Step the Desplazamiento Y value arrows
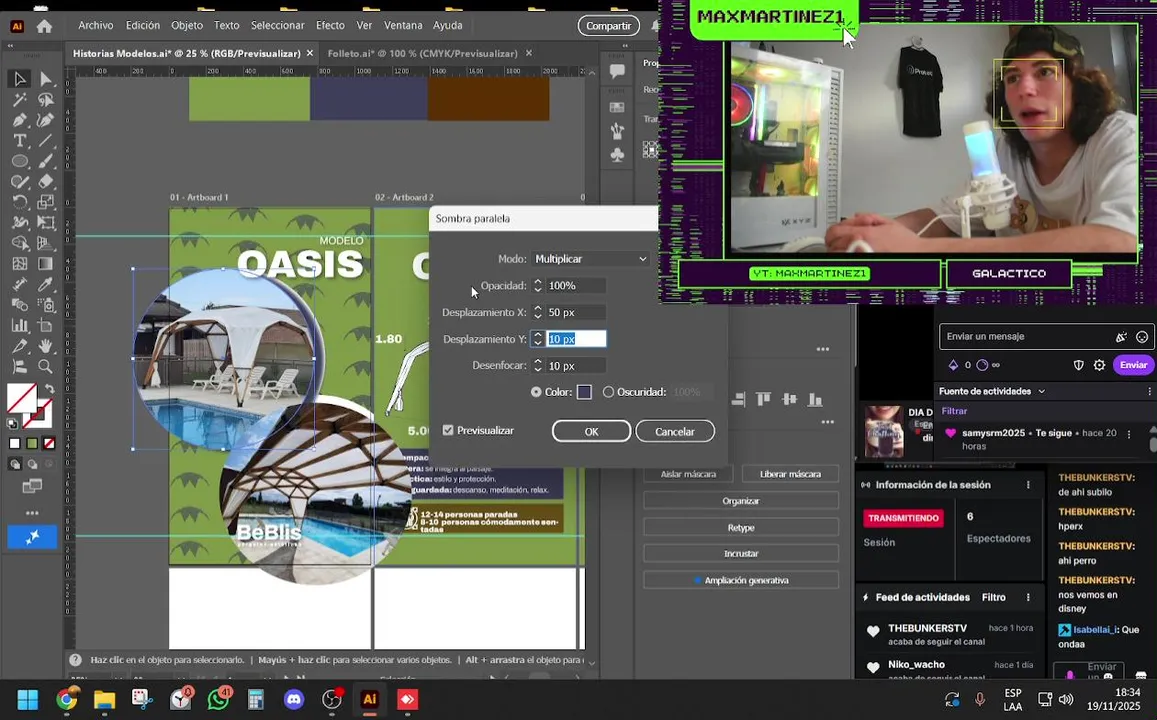 point(538,339)
